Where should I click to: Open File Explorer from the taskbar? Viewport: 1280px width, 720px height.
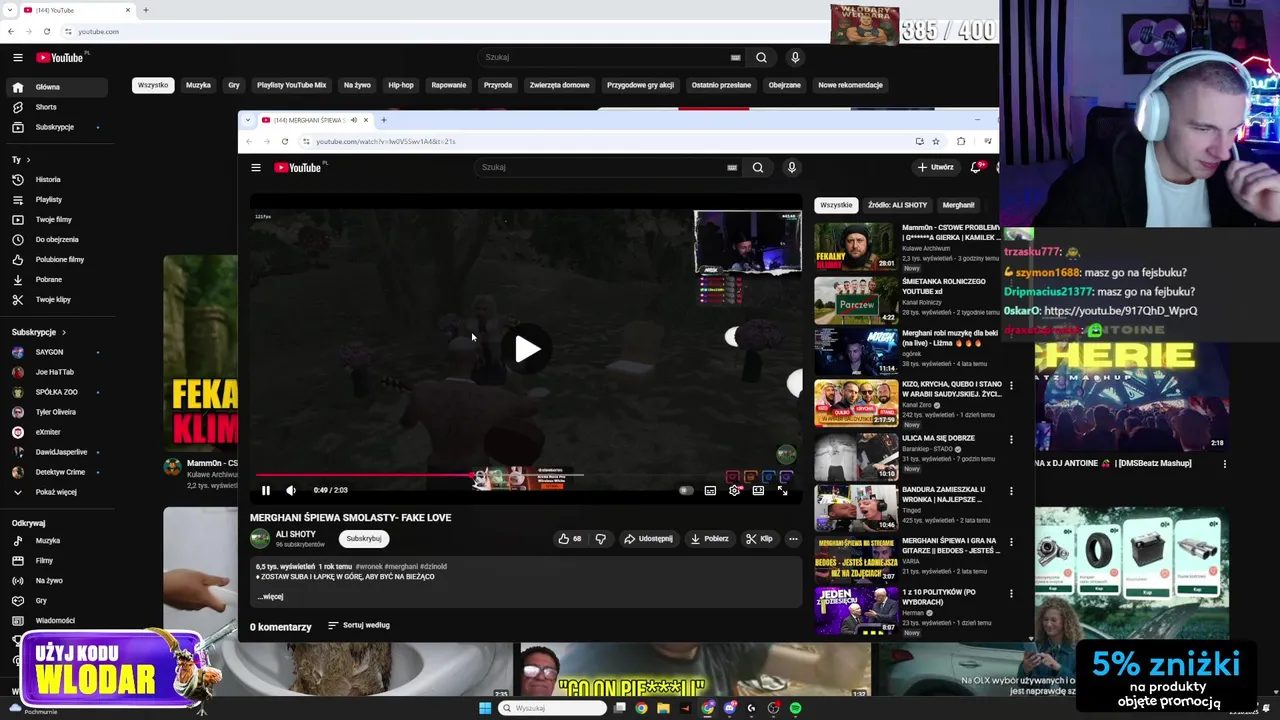pyautogui.click(x=663, y=708)
